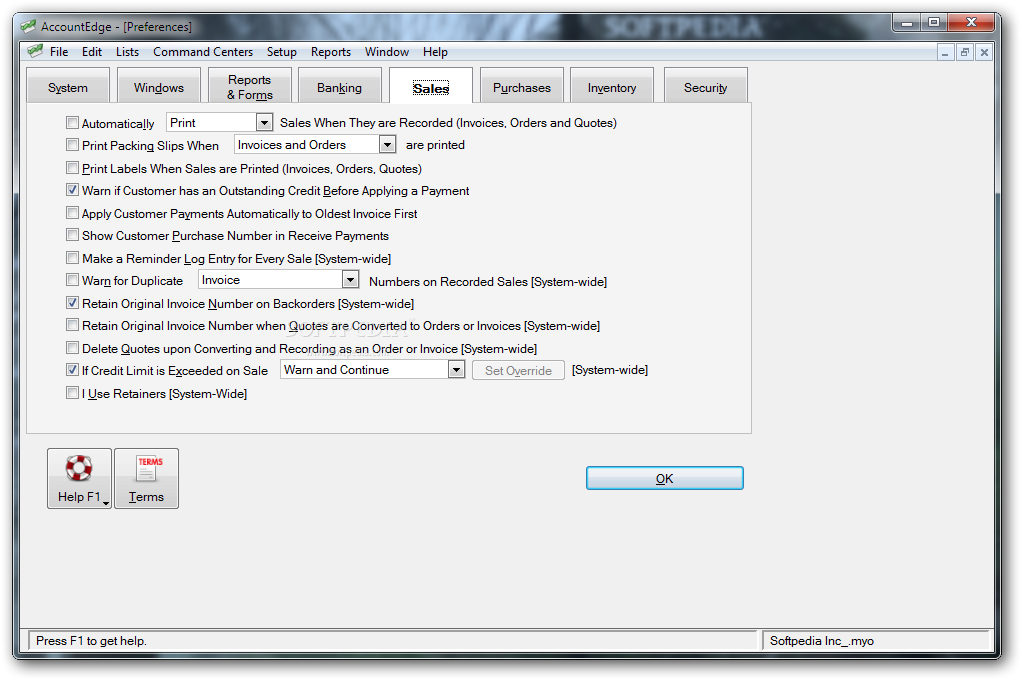The height and width of the screenshot is (680, 1022).
Task: Toggle Warn for Duplicate checkbox
Action: pyautogui.click(x=72, y=280)
